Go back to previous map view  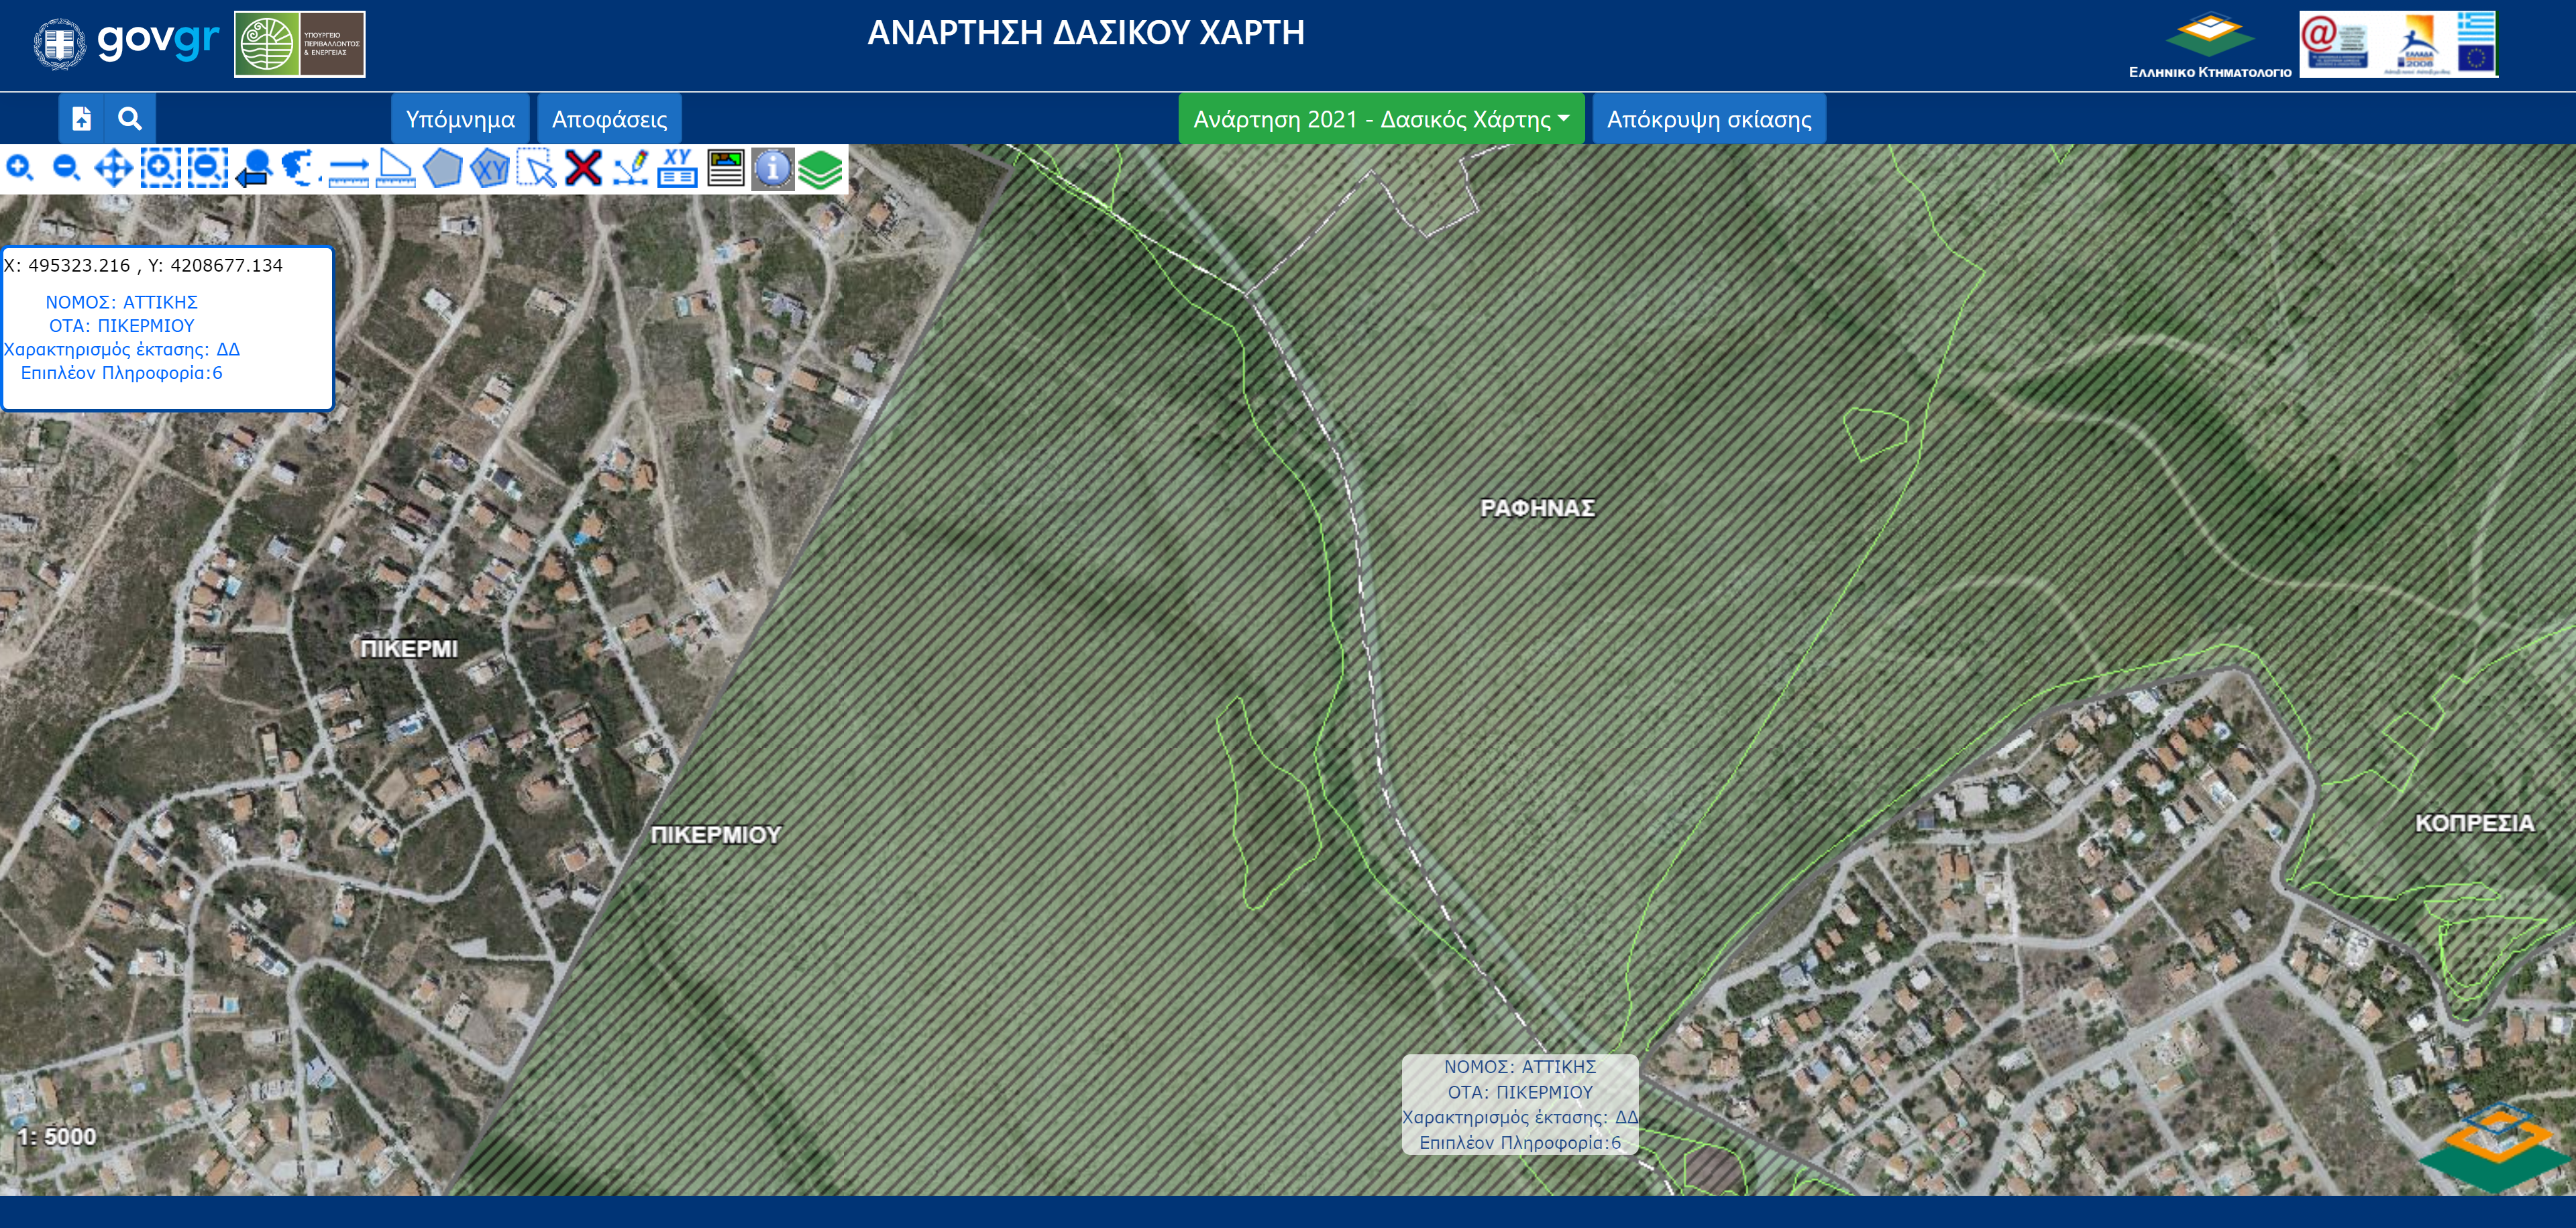[x=254, y=168]
